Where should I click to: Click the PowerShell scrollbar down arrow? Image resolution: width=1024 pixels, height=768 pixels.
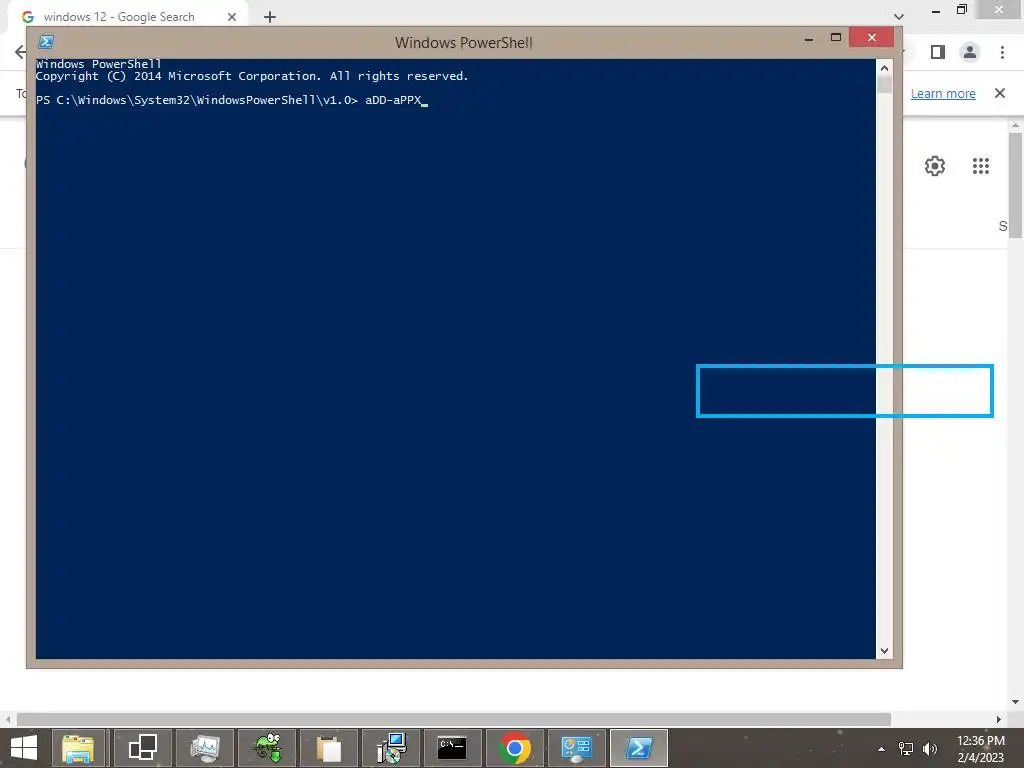884,650
